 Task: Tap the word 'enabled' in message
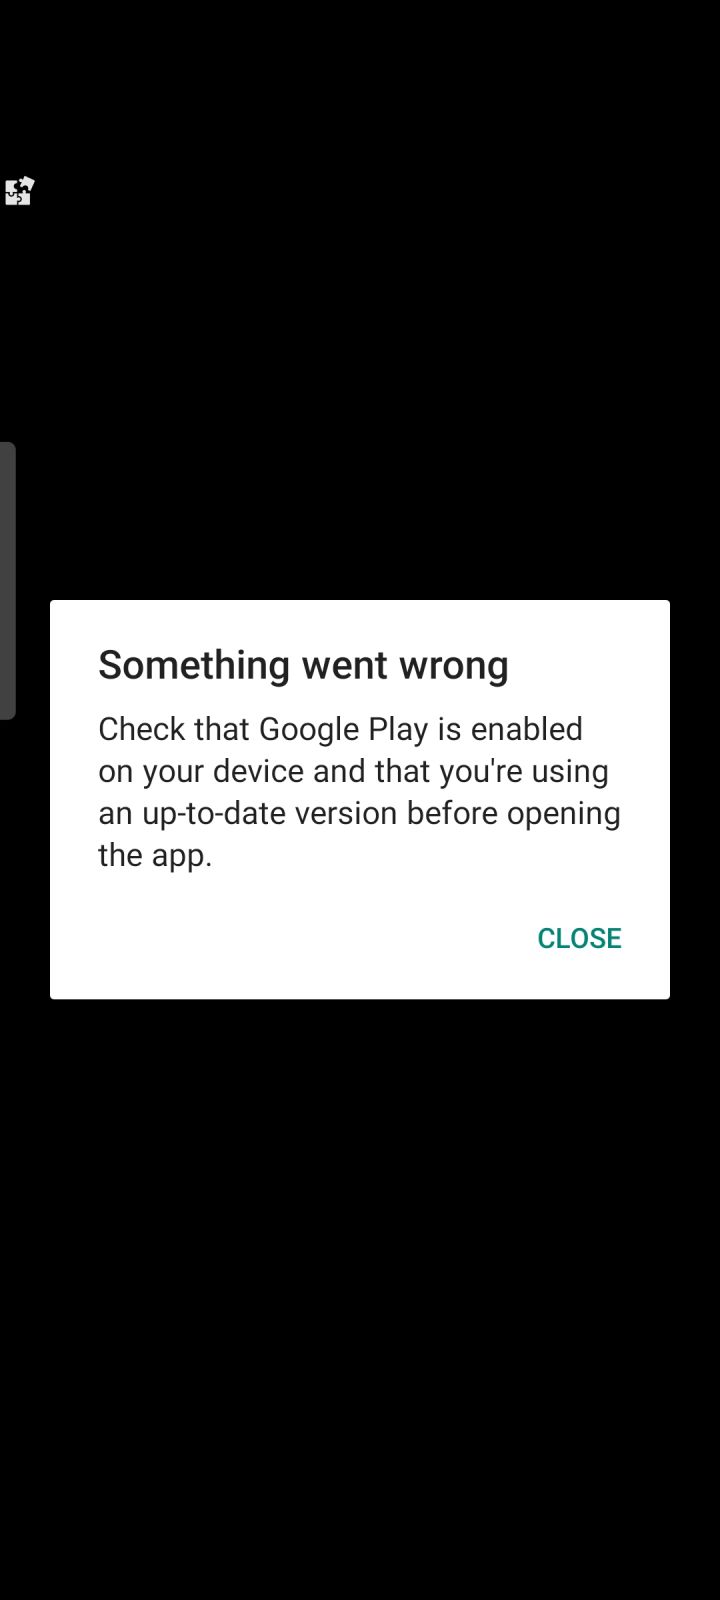click(526, 729)
